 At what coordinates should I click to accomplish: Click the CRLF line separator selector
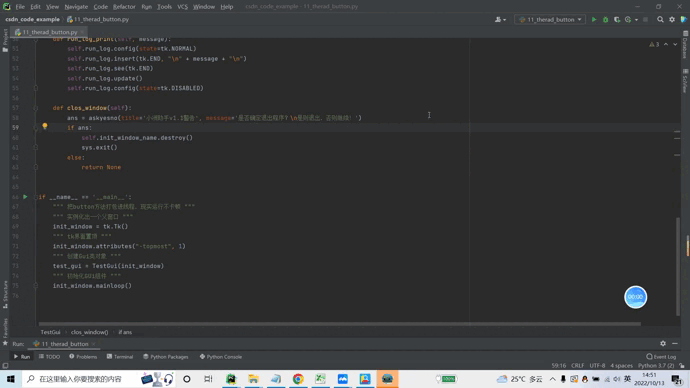pyautogui.click(x=577, y=366)
